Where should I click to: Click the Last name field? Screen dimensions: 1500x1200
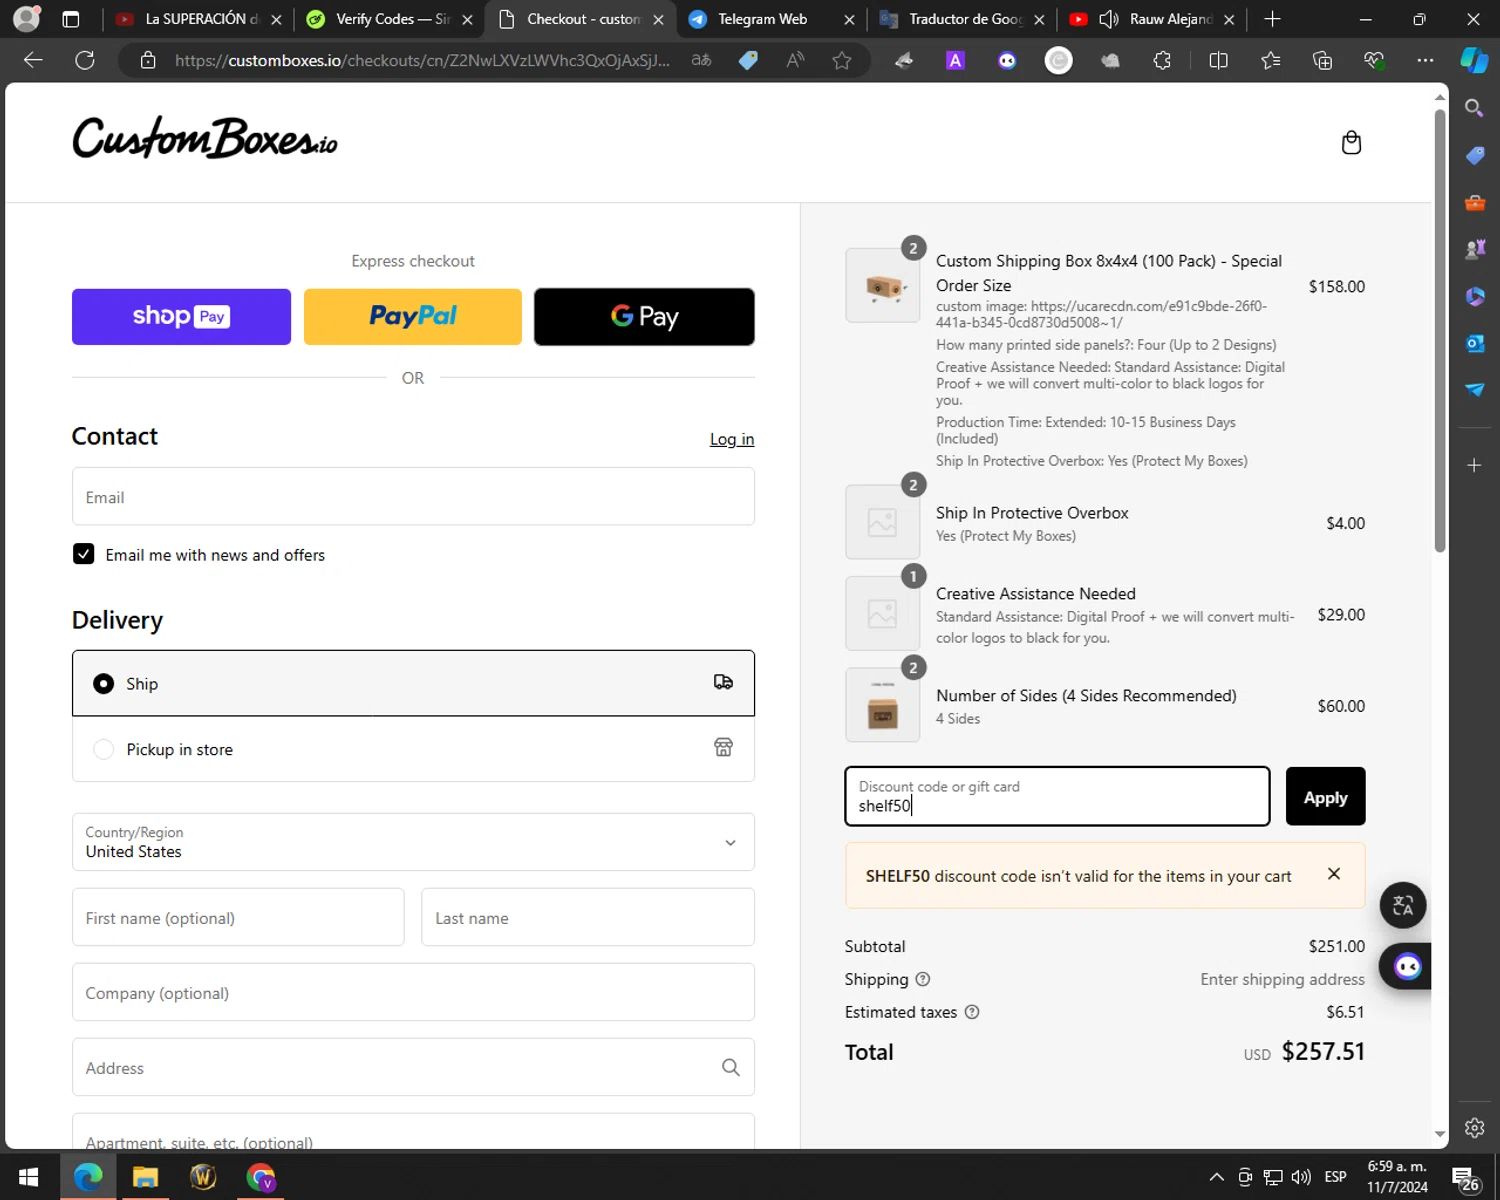coord(588,917)
